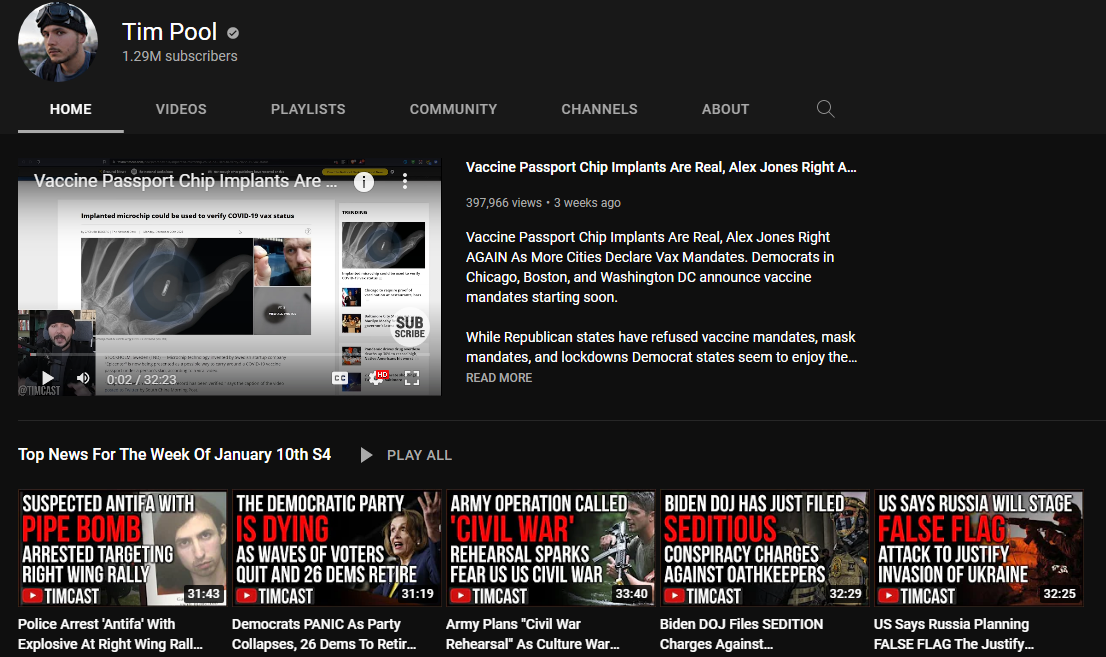Open the three-dot menu on video player

point(405,181)
